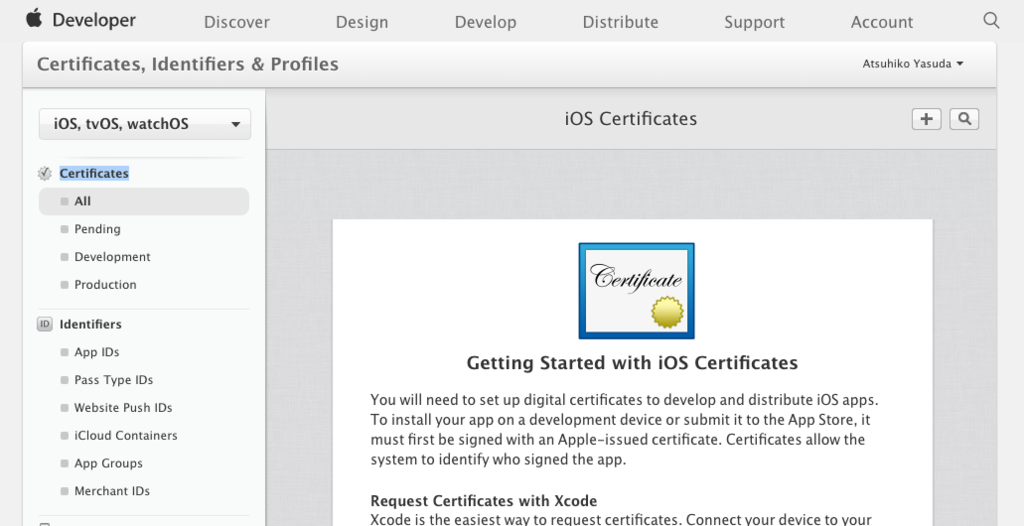The image size is (1024, 526).
Task: Open the Account navigation item
Action: 882,22
